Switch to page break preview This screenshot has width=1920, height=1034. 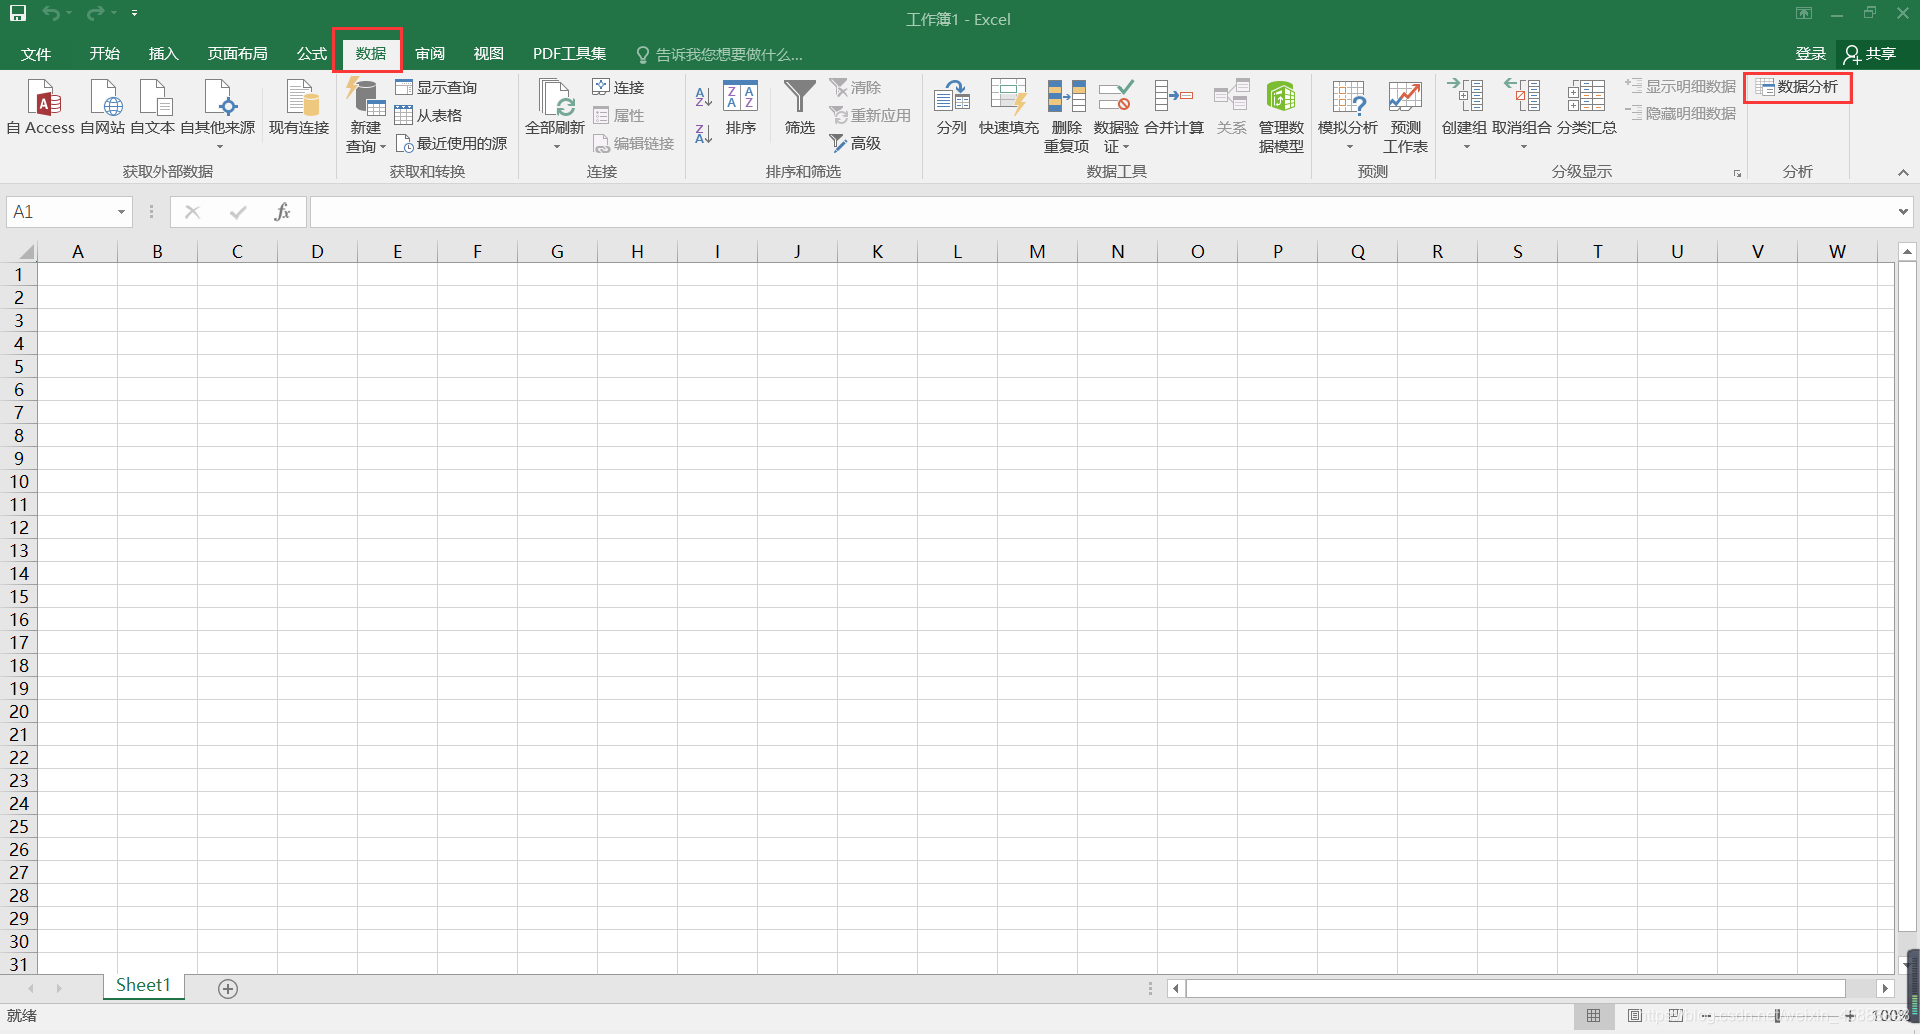tap(1676, 1016)
